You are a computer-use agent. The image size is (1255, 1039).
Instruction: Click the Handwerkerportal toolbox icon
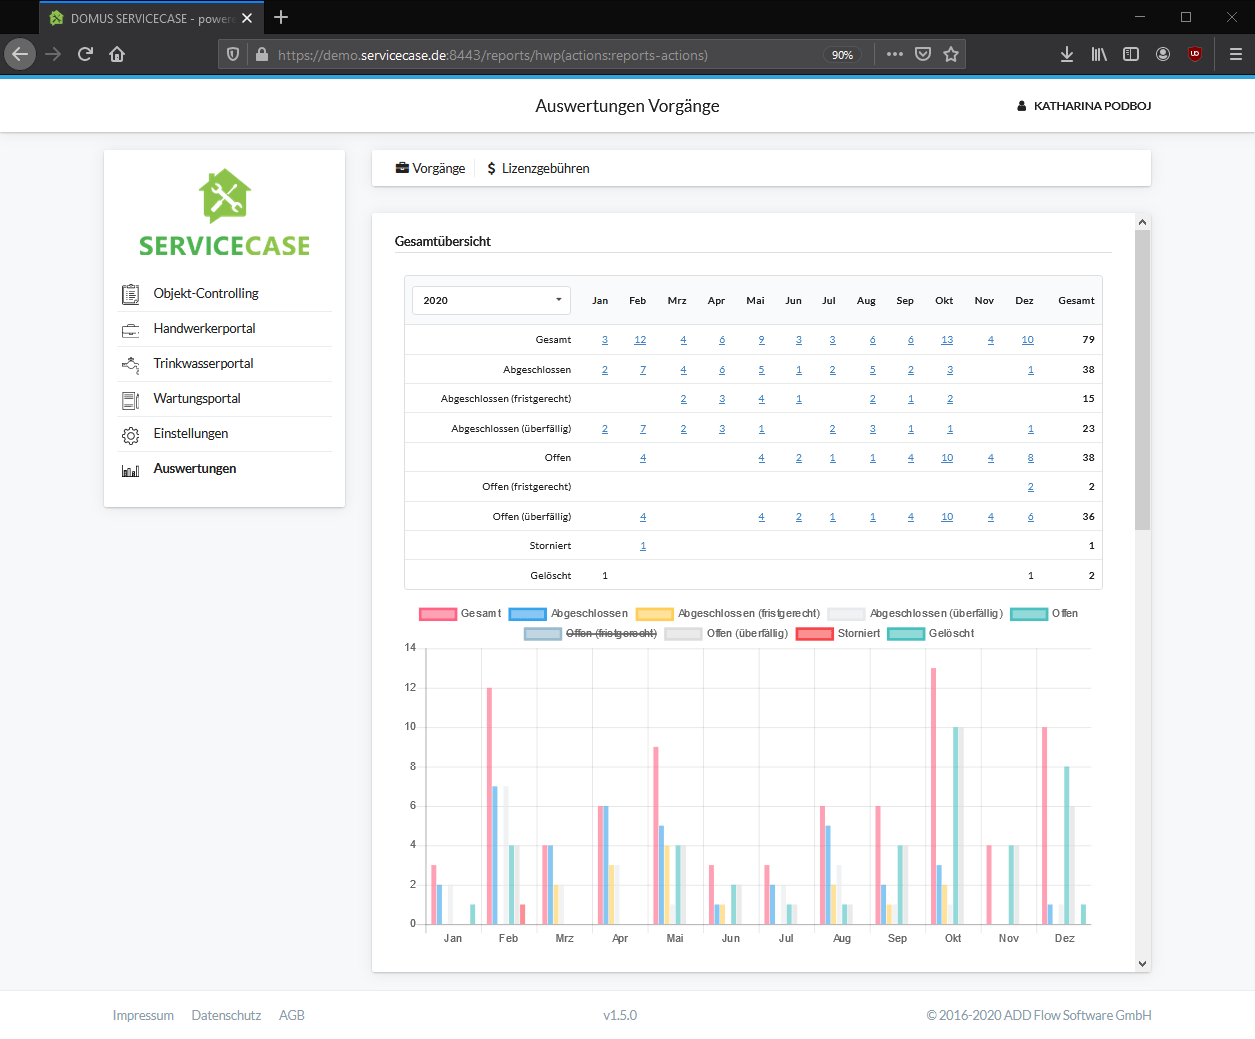tap(130, 330)
